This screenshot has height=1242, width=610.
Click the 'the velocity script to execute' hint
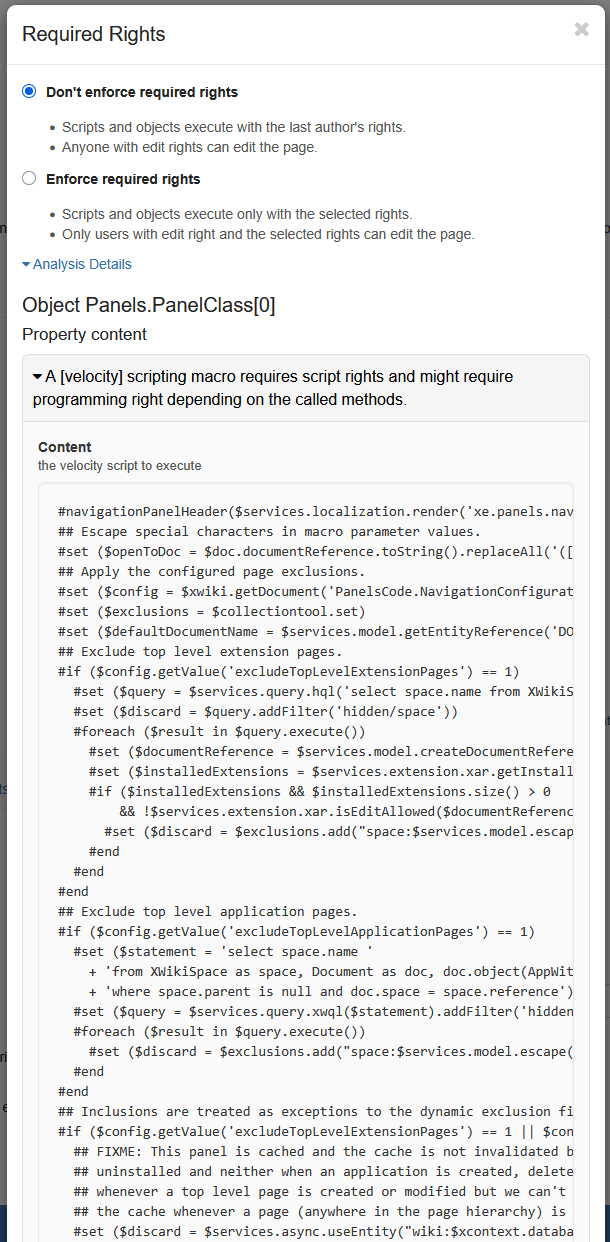click(120, 465)
